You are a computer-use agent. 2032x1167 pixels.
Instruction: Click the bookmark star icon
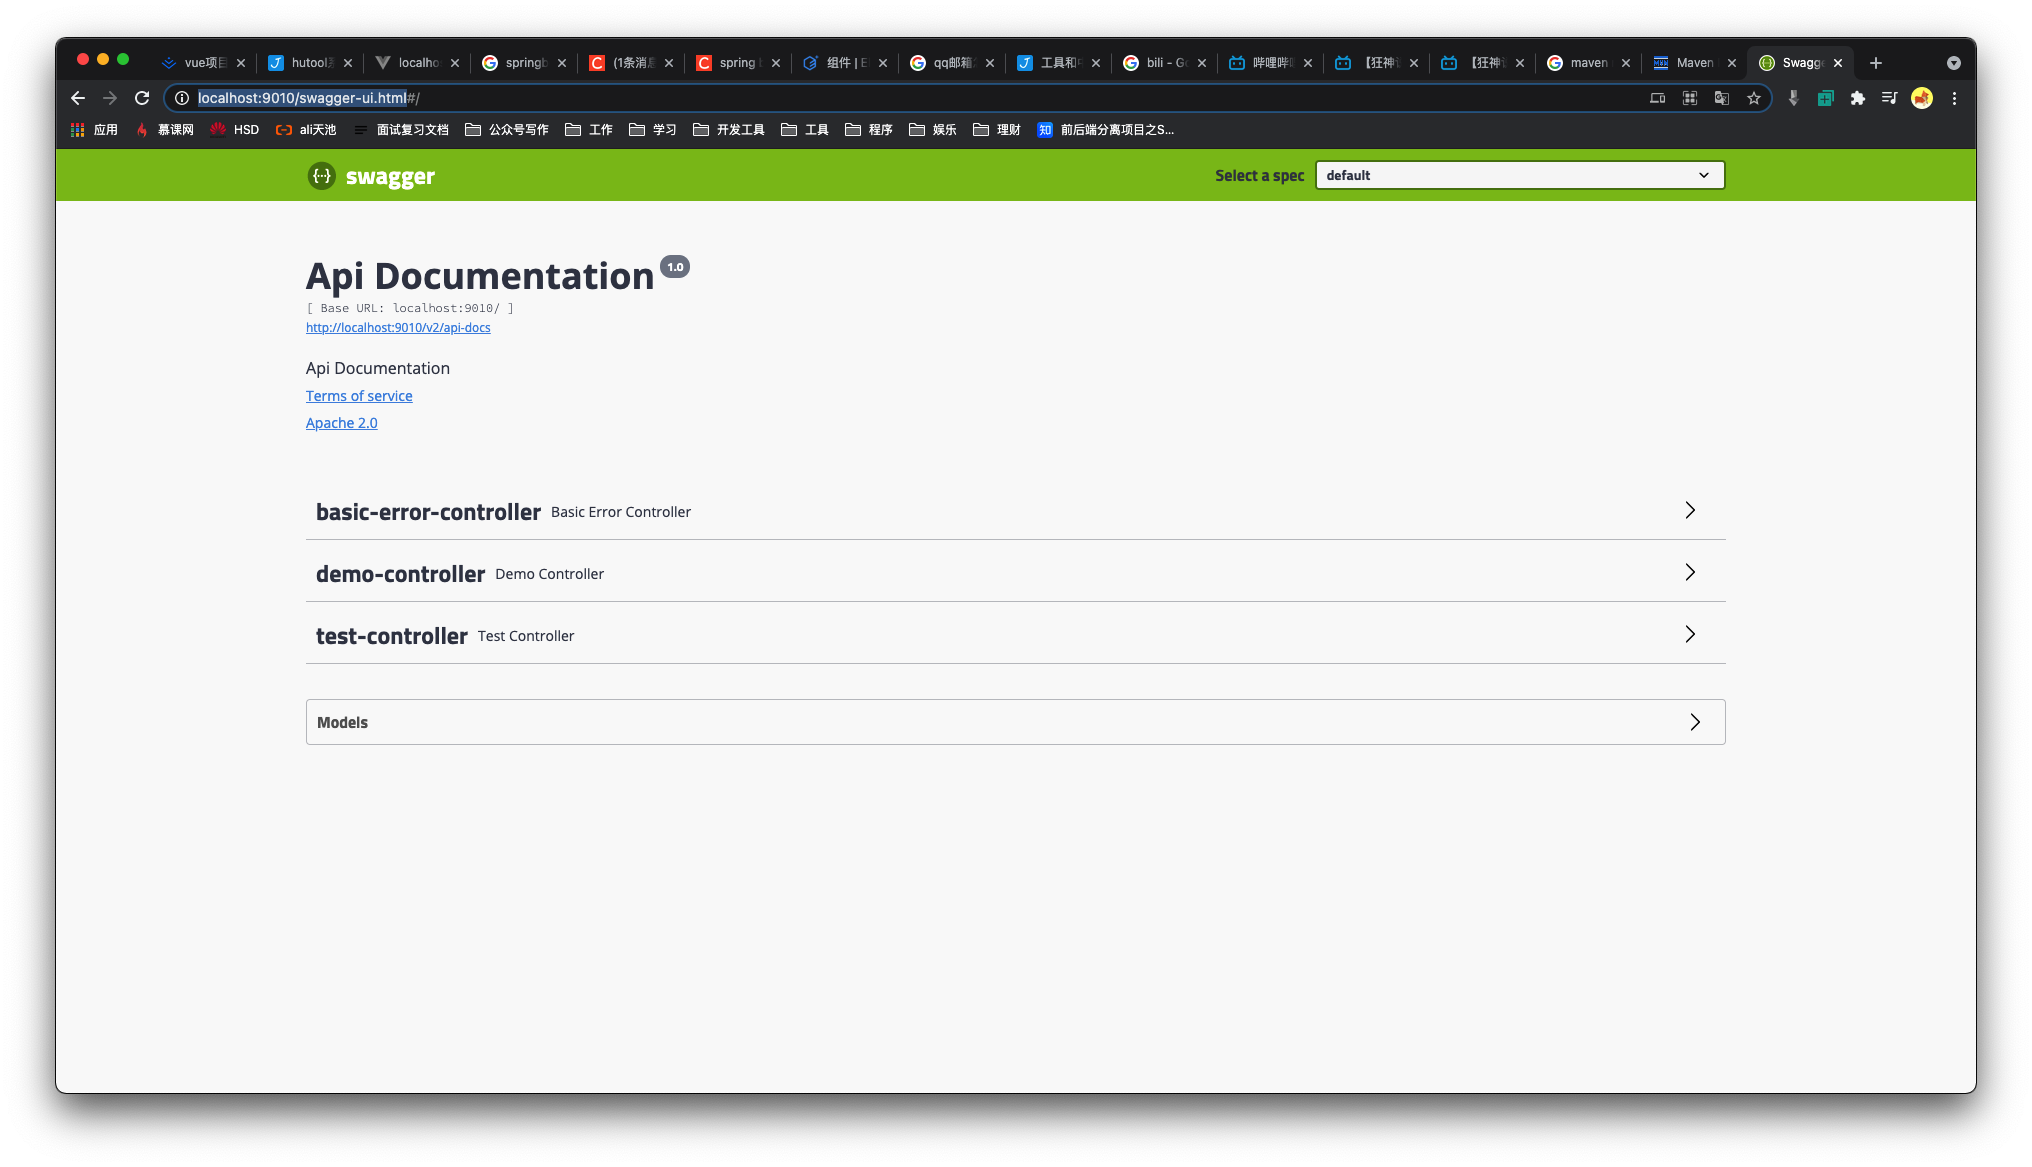[x=1753, y=98]
